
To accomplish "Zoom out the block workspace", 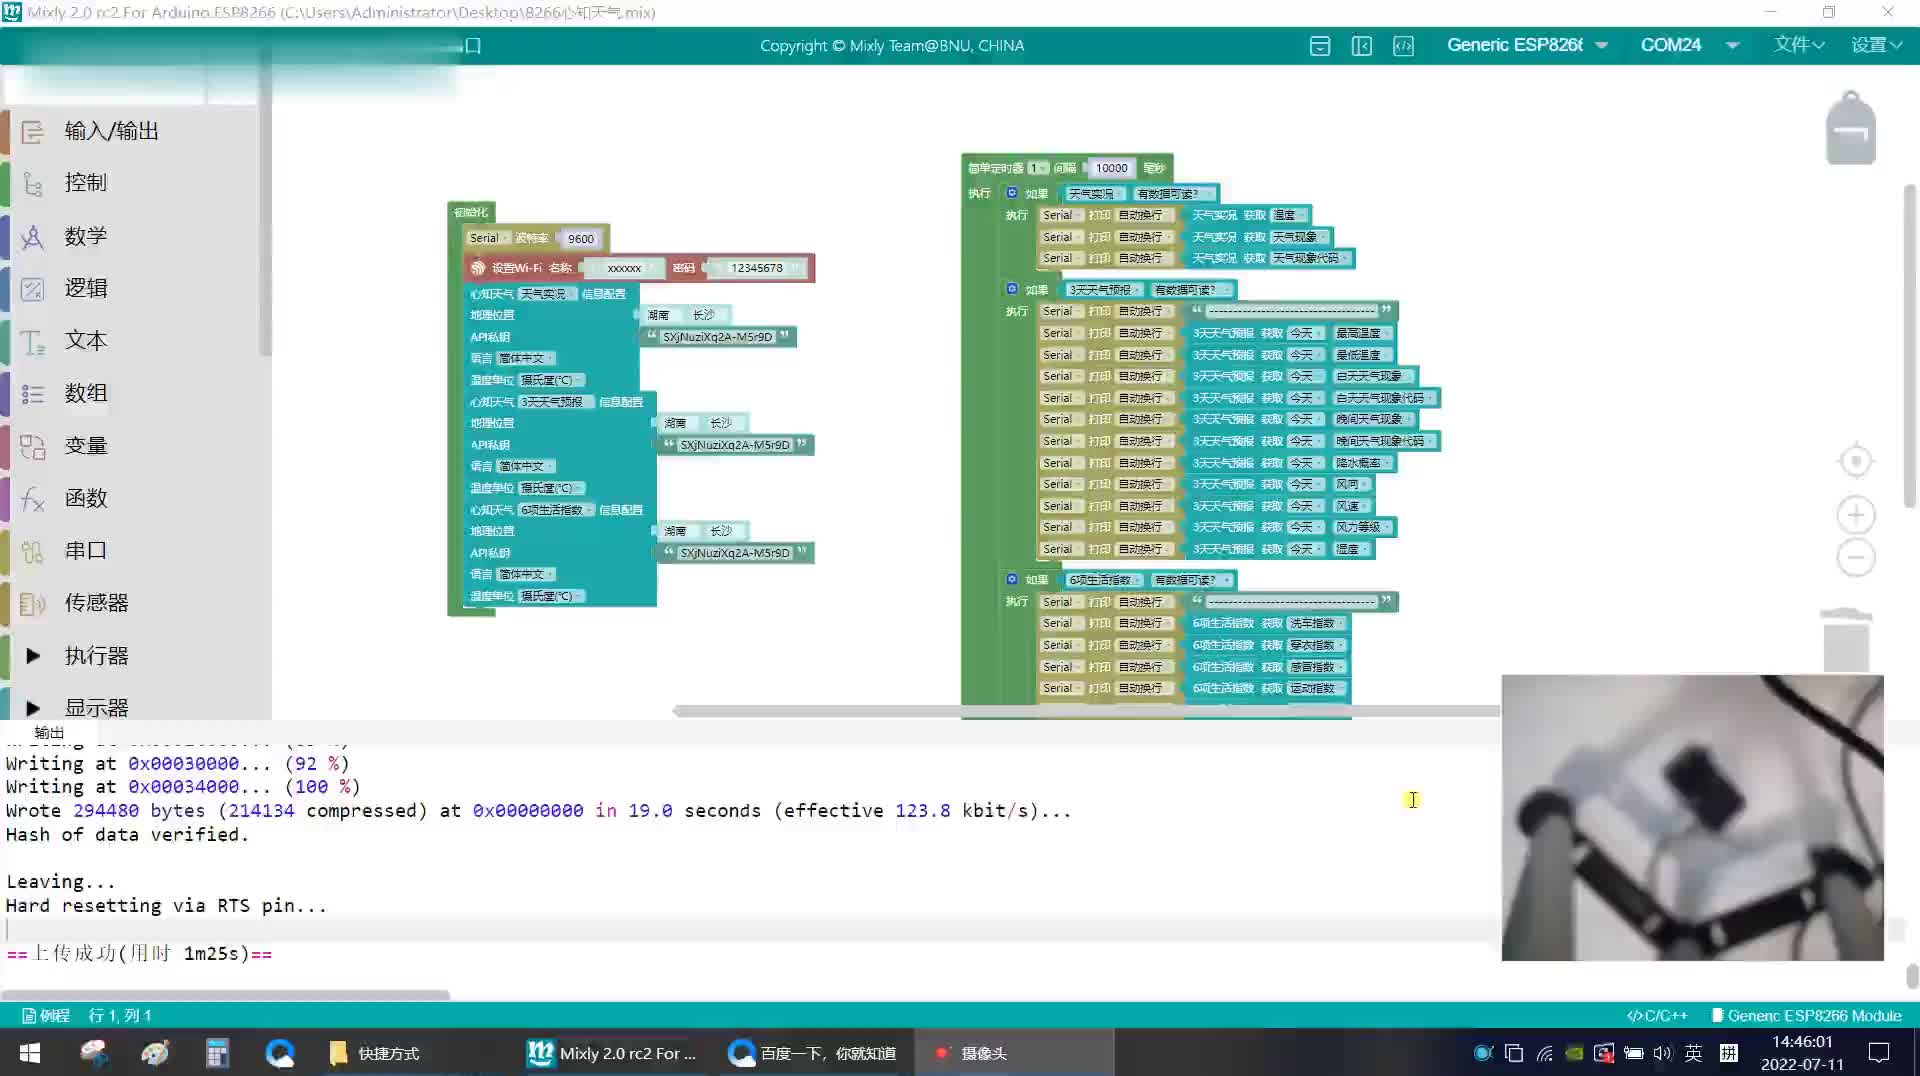I will click(1856, 557).
